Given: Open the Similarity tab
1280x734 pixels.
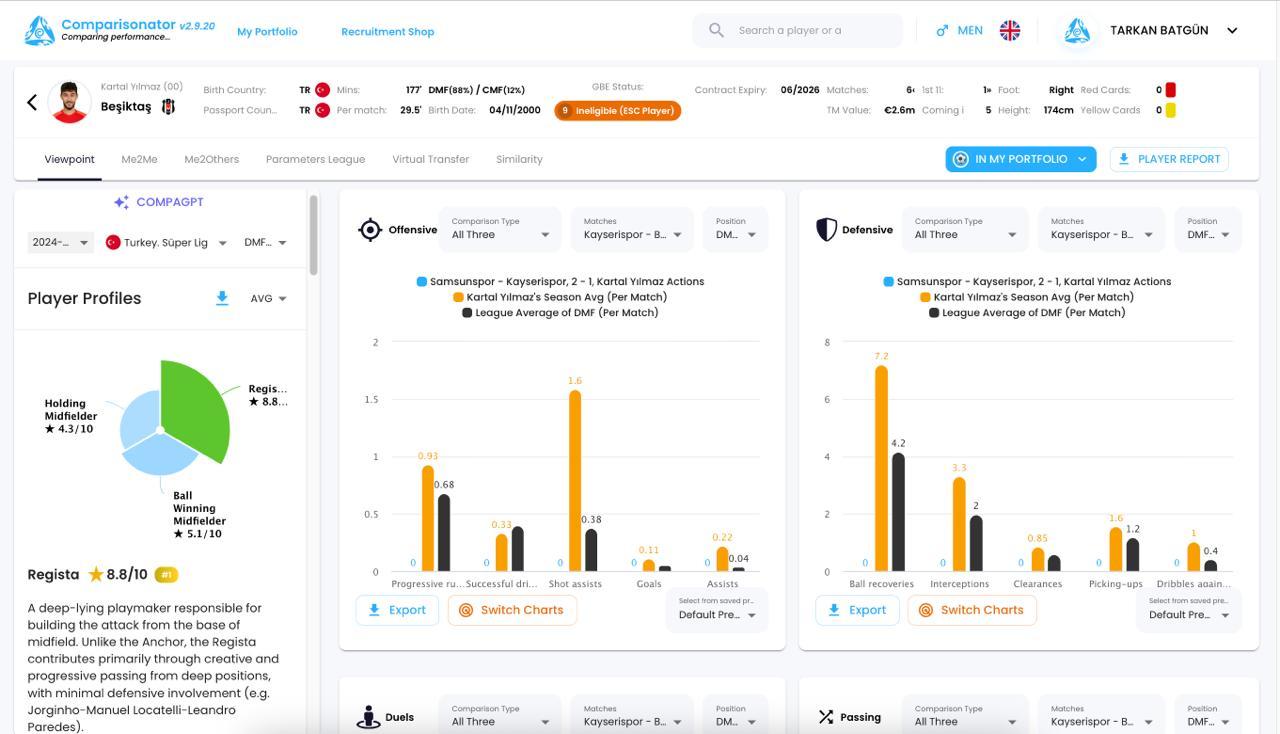Looking at the screenshot, I should [x=519, y=159].
